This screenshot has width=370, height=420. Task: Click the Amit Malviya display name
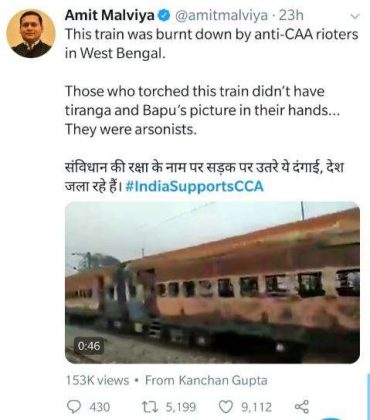[x=110, y=15]
